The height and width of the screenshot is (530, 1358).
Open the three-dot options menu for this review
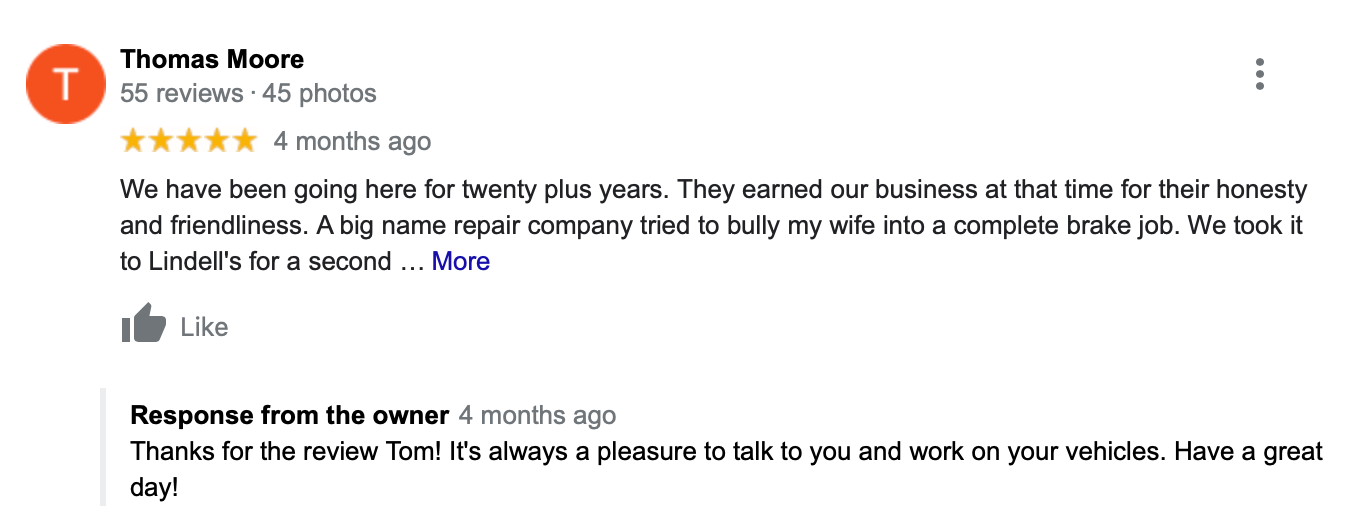pos(1259,74)
